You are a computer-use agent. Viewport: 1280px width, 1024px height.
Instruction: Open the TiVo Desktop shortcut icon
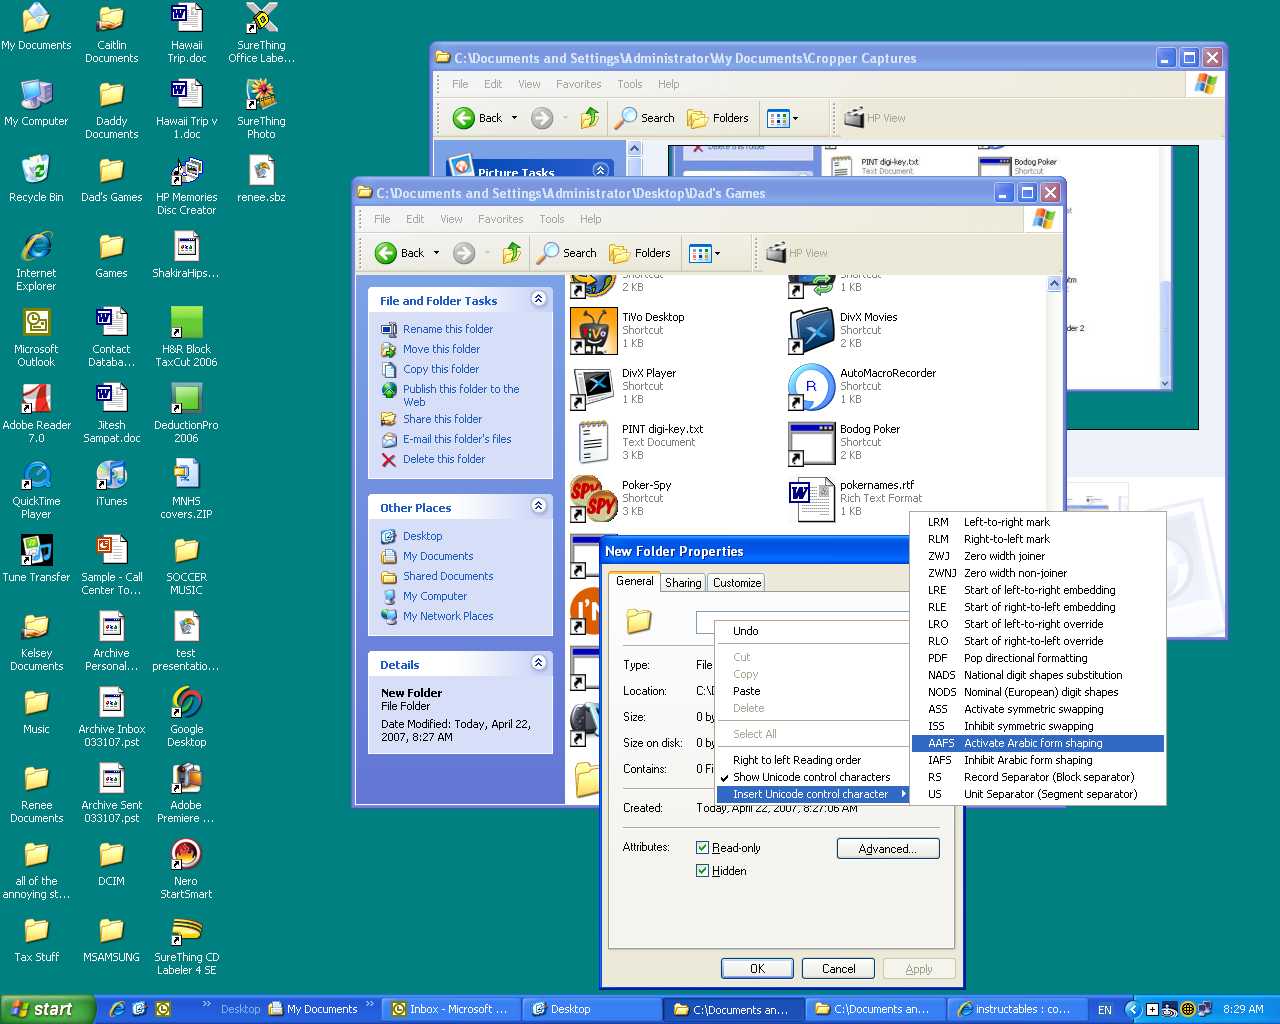click(x=593, y=331)
